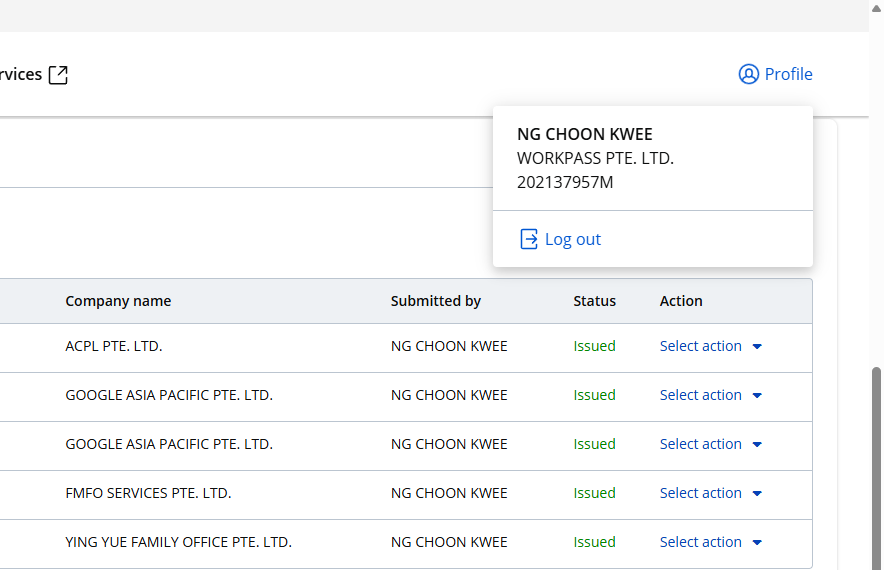The width and height of the screenshot is (884, 570).
Task: Click NG CHOON KWEE name in profile popup
Action: [584, 134]
